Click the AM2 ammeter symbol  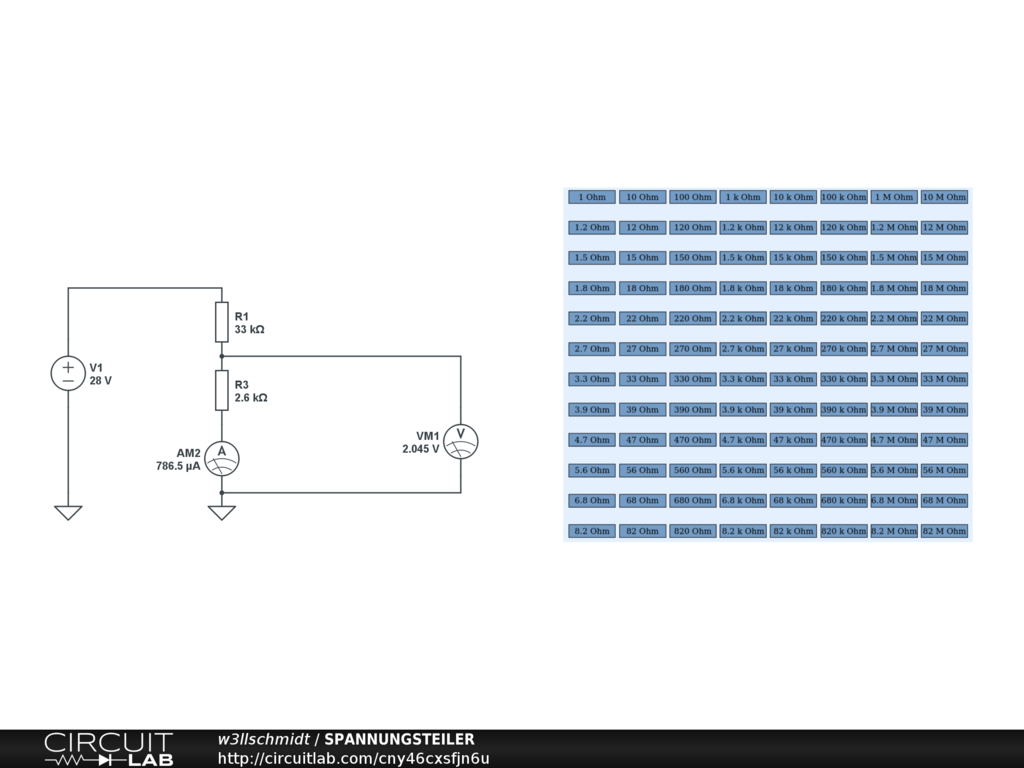[222, 457]
